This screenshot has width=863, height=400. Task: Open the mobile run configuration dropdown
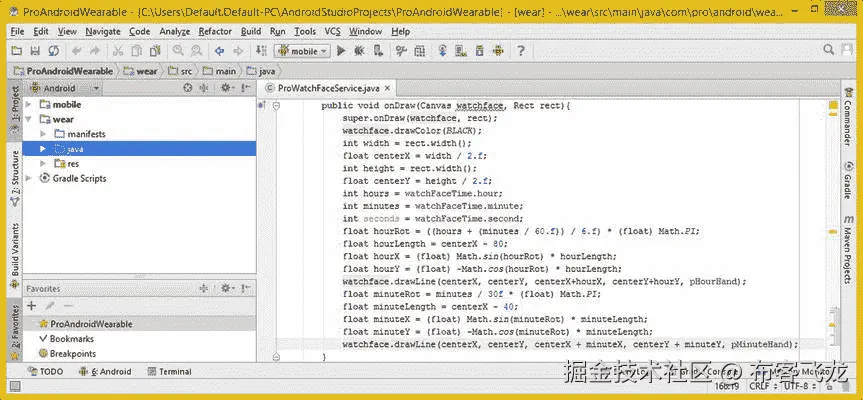(302, 51)
